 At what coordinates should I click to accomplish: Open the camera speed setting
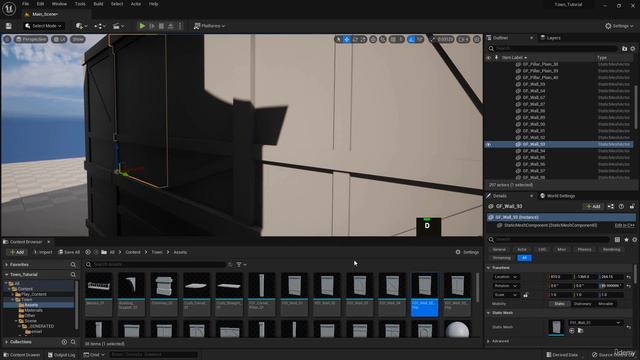[463, 39]
